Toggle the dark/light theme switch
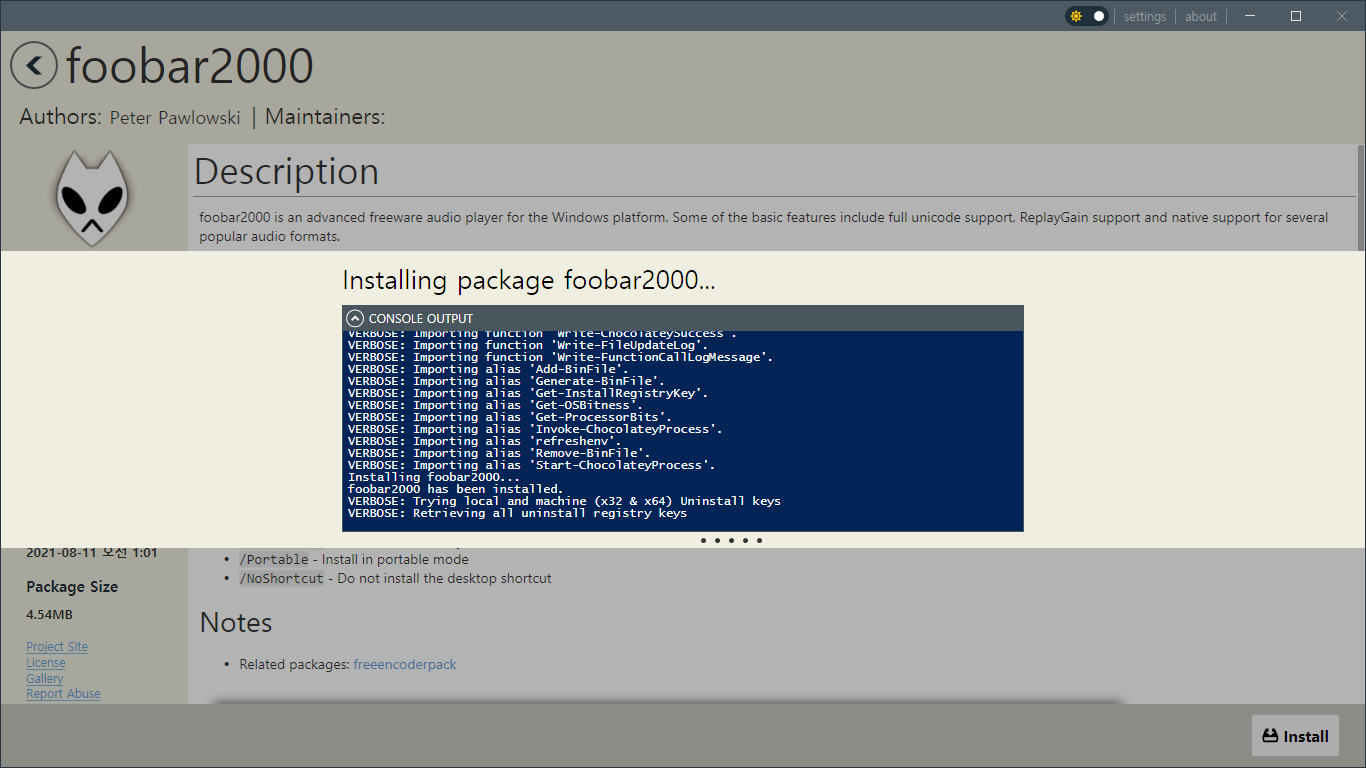The image size is (1366, 768). (1087, 16)
